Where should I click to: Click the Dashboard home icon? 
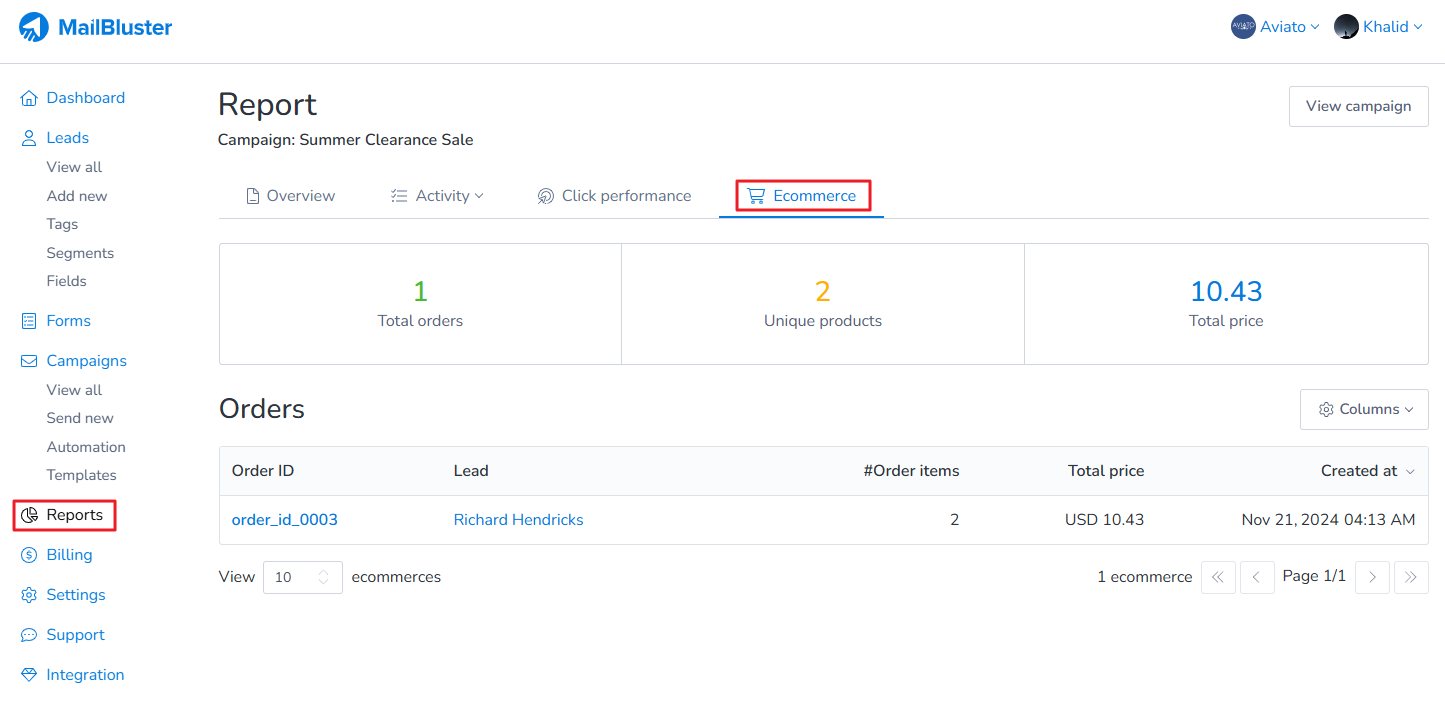(29, 98)
